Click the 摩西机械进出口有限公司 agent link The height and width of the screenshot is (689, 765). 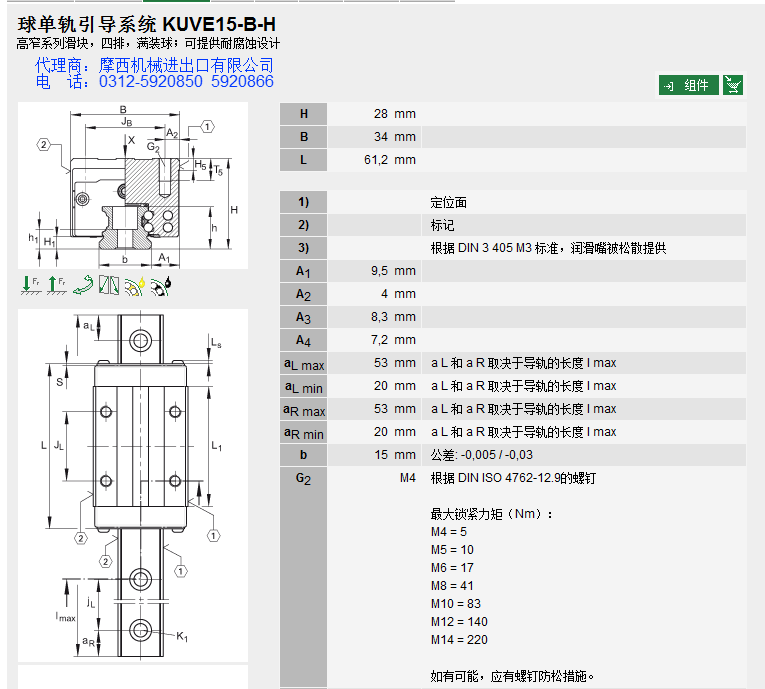click(x=186, y=65)
